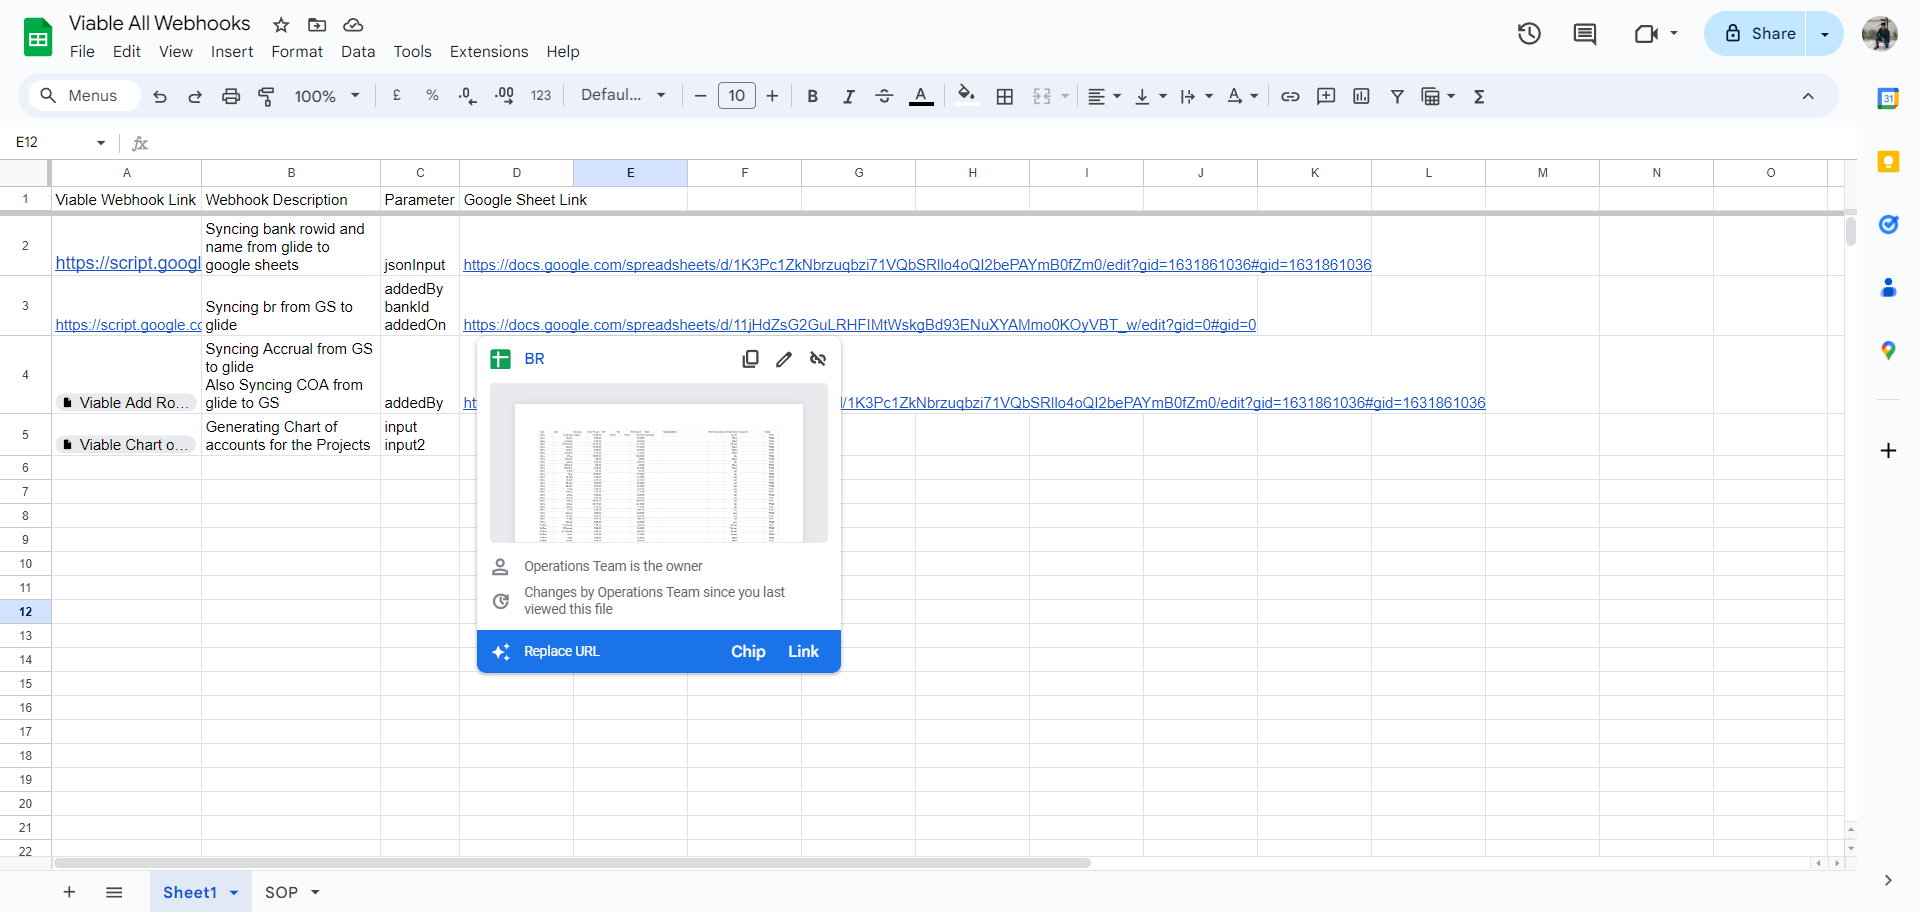Open the Extensions menu
The image size is (1920, 912).
click(489, 52)
